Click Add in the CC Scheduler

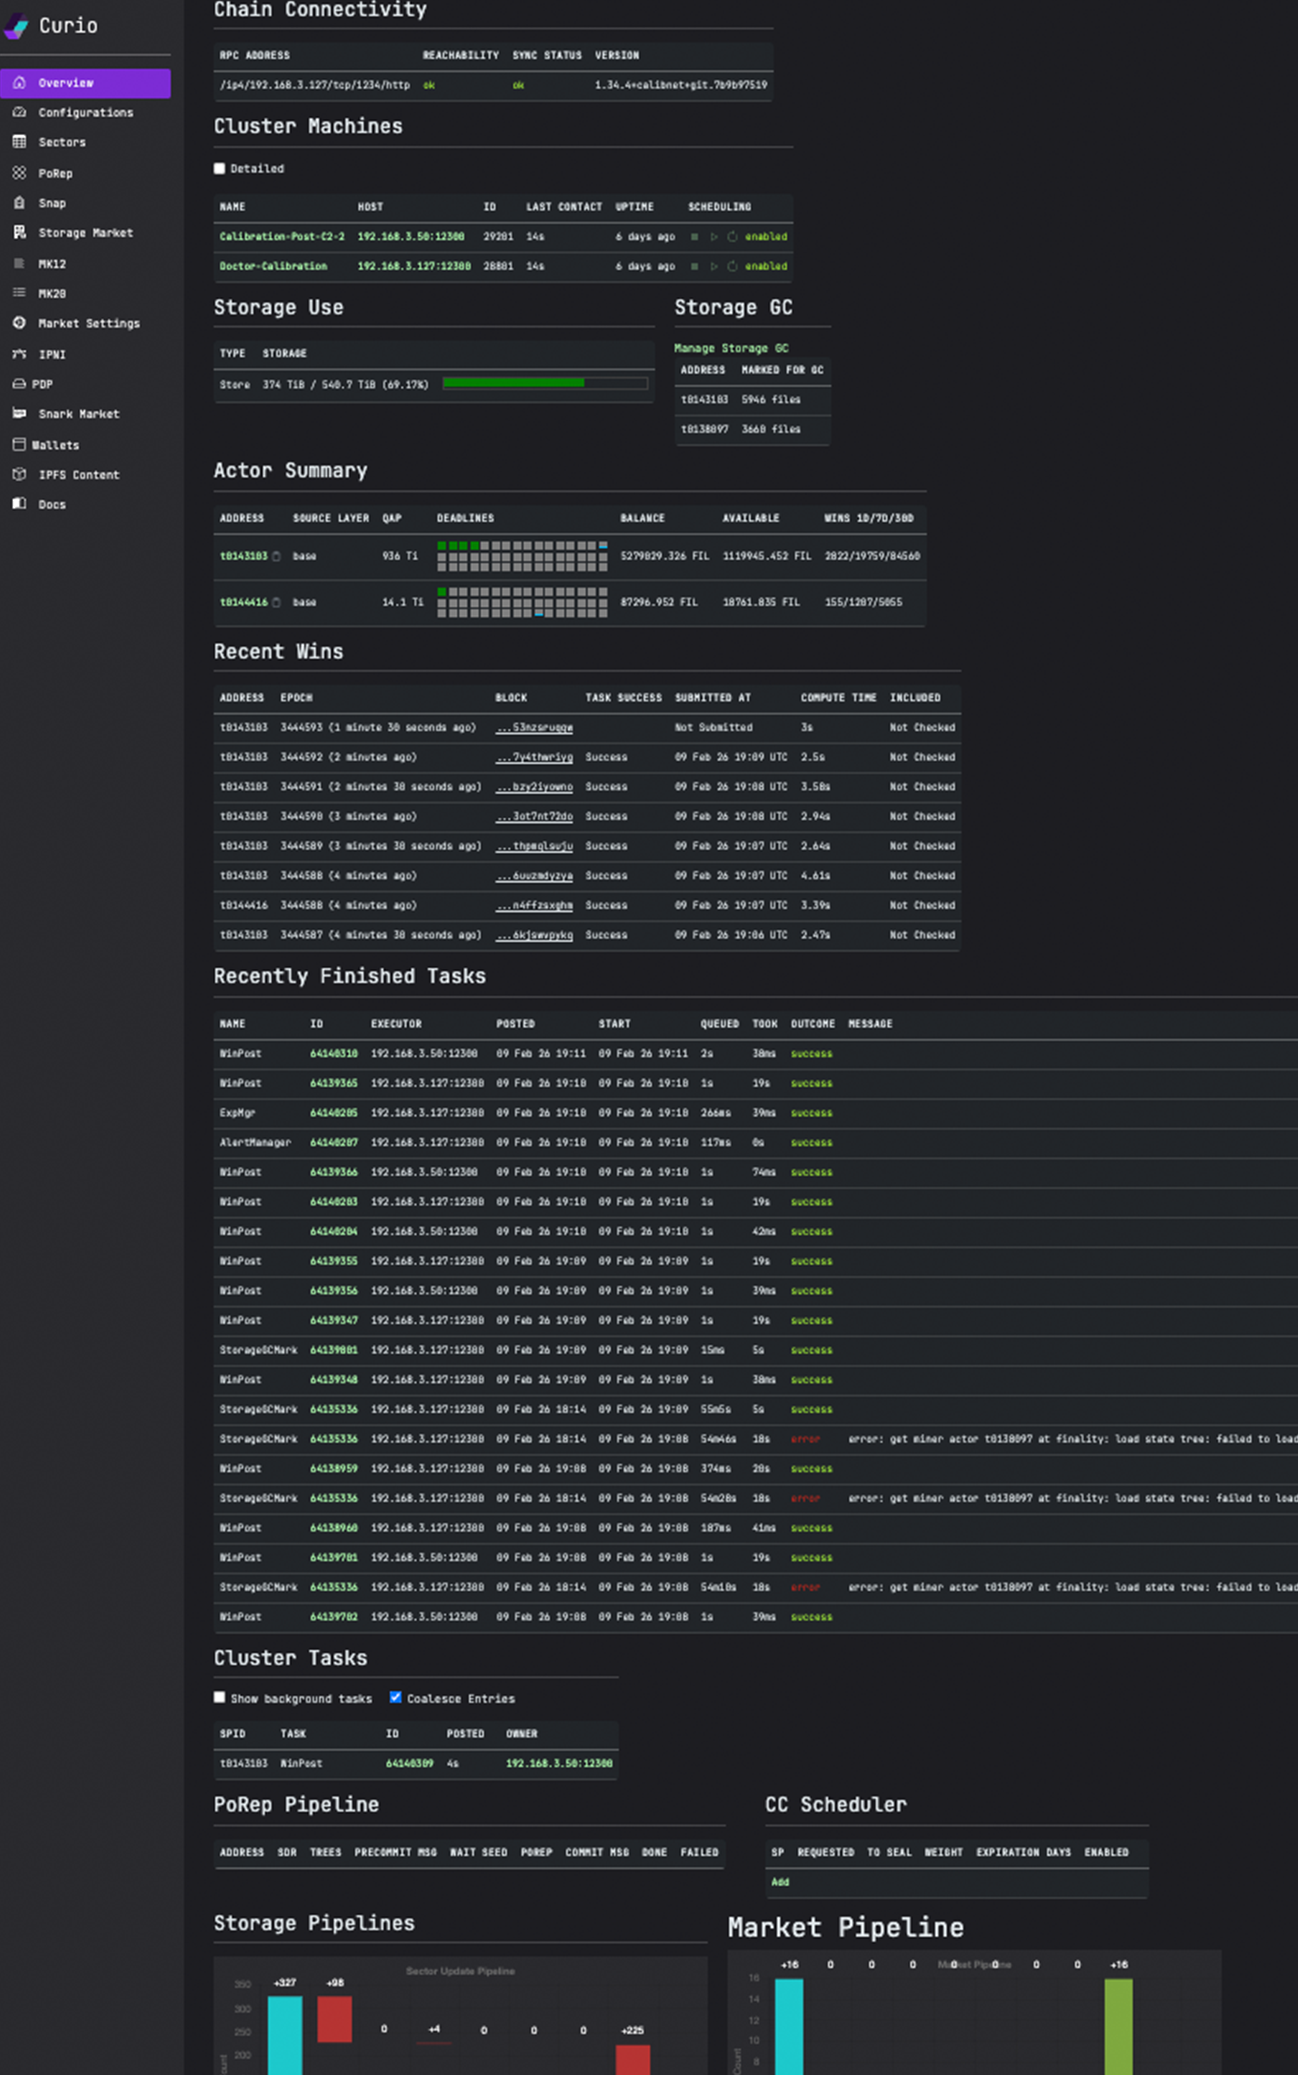(x=780, y=1882)
